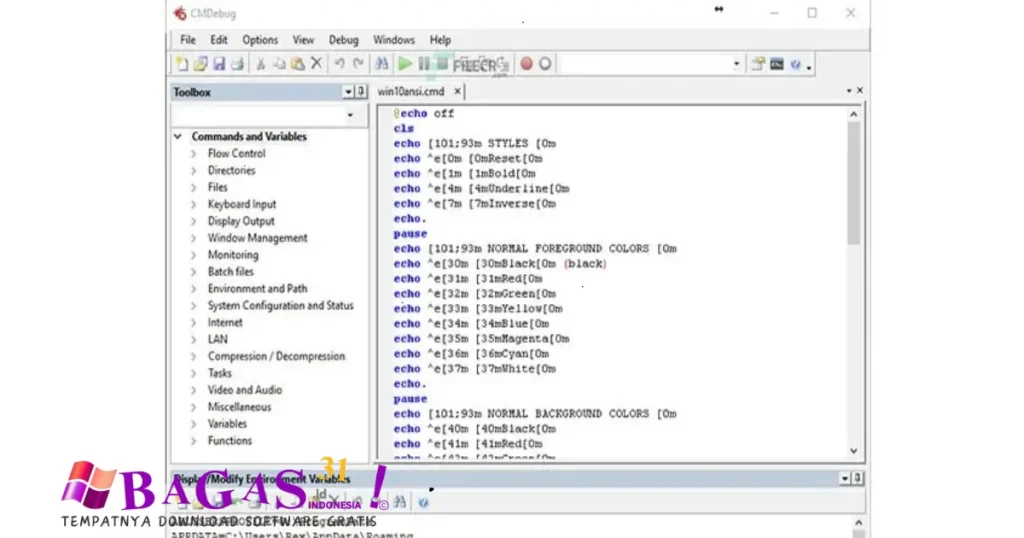Open the command prompt window icon
The image size is (1024, 538).
click(x=776, y=64)
